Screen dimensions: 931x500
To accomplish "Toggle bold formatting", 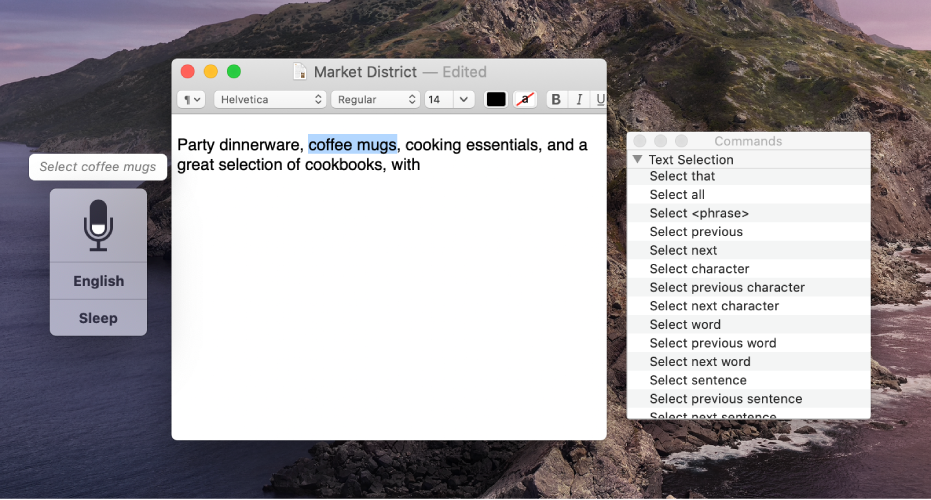I will 556,99.
